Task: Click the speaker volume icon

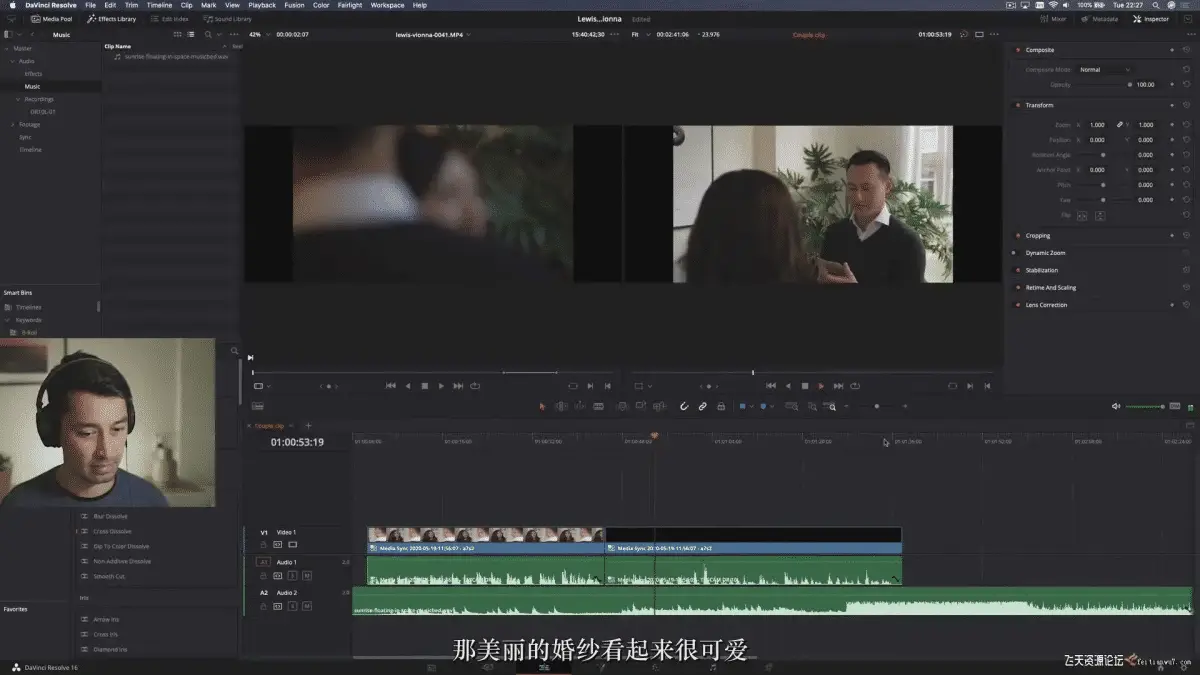Action: pyautogui.click(x=1116, y=406)
